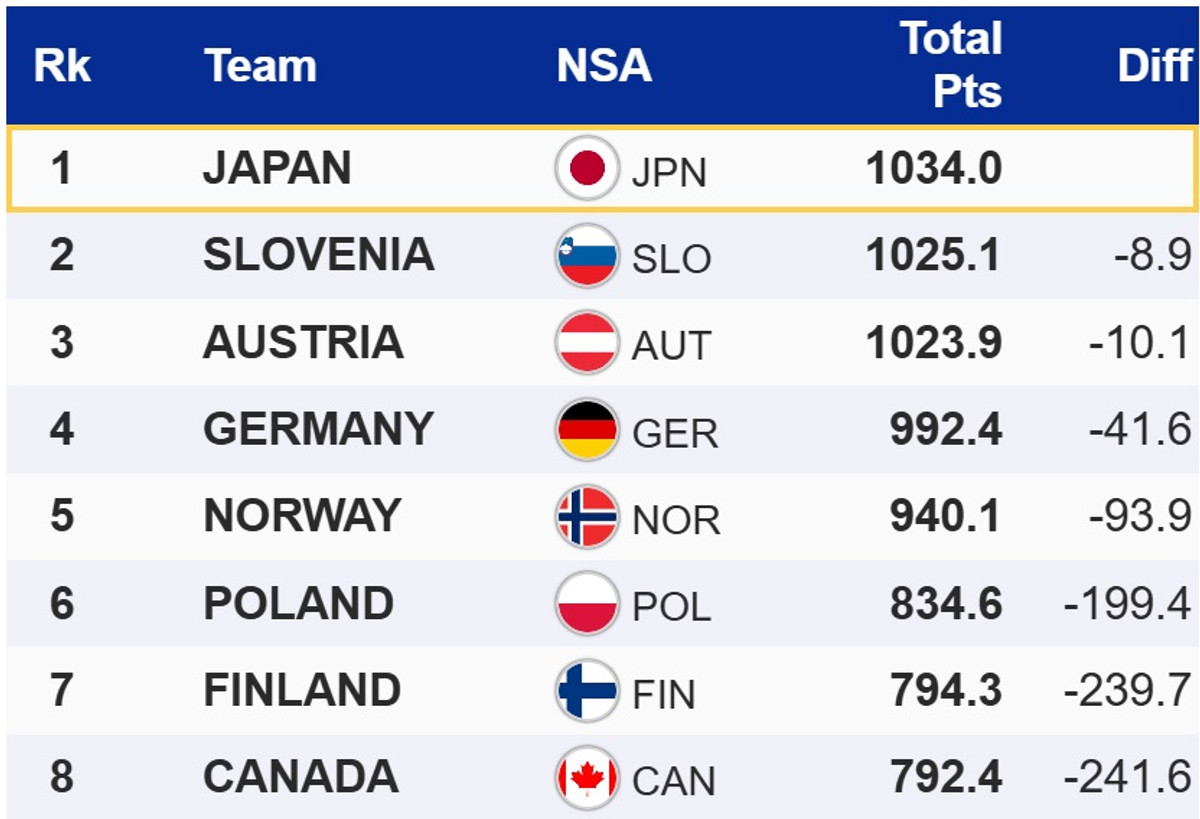The height and width of the screenshot is (819, 1200).
Task: Open the GERMANY team entry
Action: [x=318, y=430]
